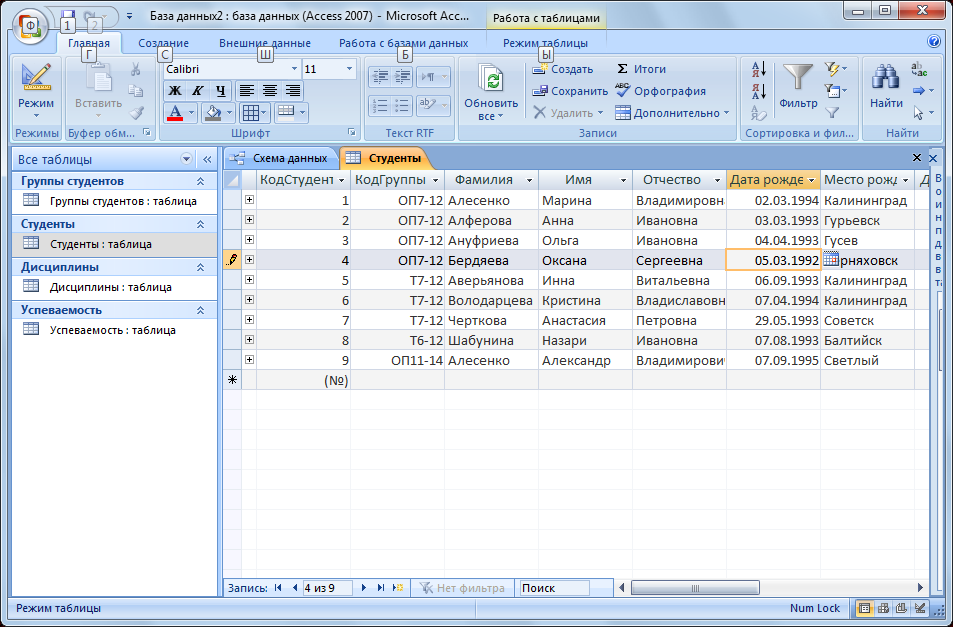Click the Cut scissors icon

click(136, 69)
